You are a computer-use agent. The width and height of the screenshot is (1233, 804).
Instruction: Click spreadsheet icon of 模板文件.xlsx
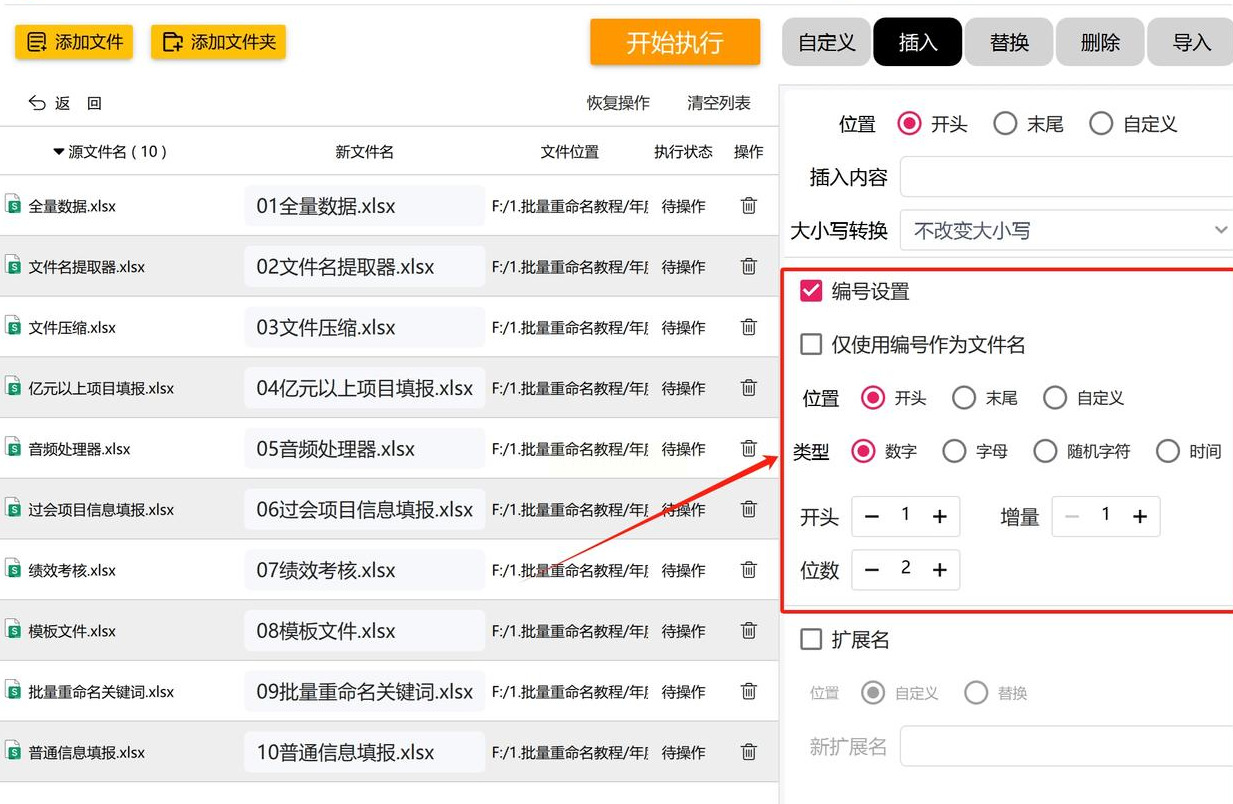point(13,631)
